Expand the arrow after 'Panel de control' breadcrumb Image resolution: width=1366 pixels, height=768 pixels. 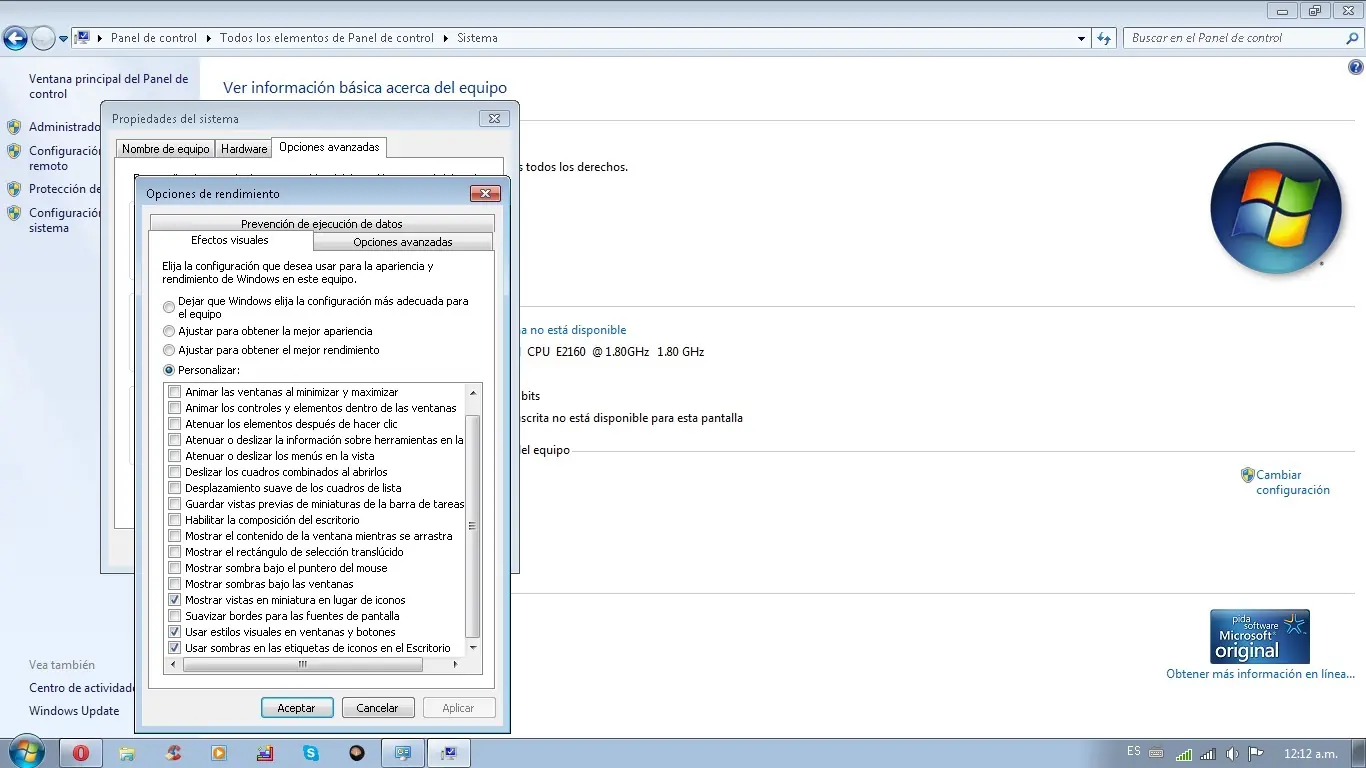pyautogui.click(x=209, y=38)
